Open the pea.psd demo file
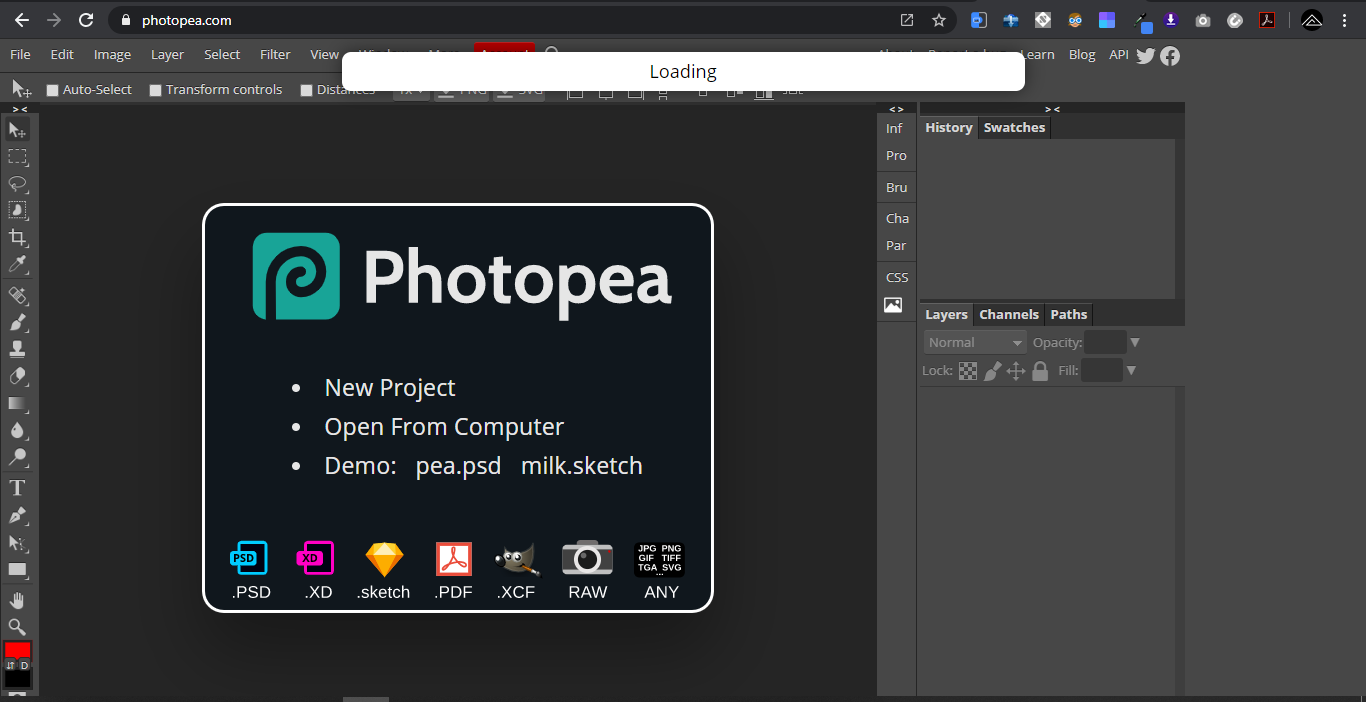This screenshot has width=1366, height=702. coord(458,466)
